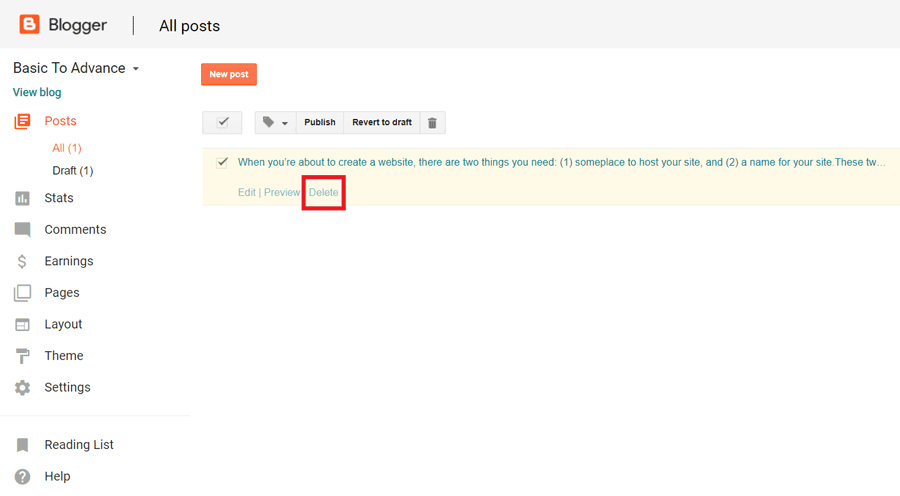Open the label tag dropdown
This screenshot has height=496, width=900.
coord(275,123)
